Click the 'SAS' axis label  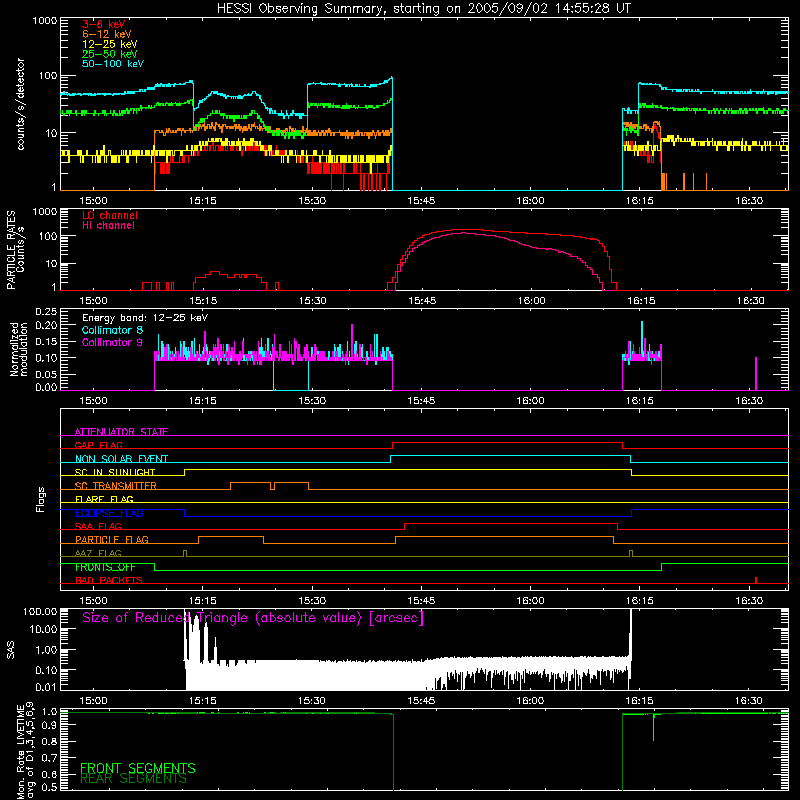[11, 650]
